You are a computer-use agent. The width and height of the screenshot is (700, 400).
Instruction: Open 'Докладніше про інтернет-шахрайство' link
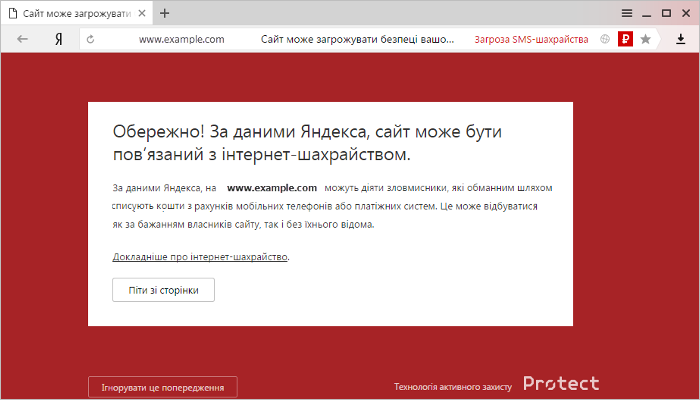[x=200, y=257]
